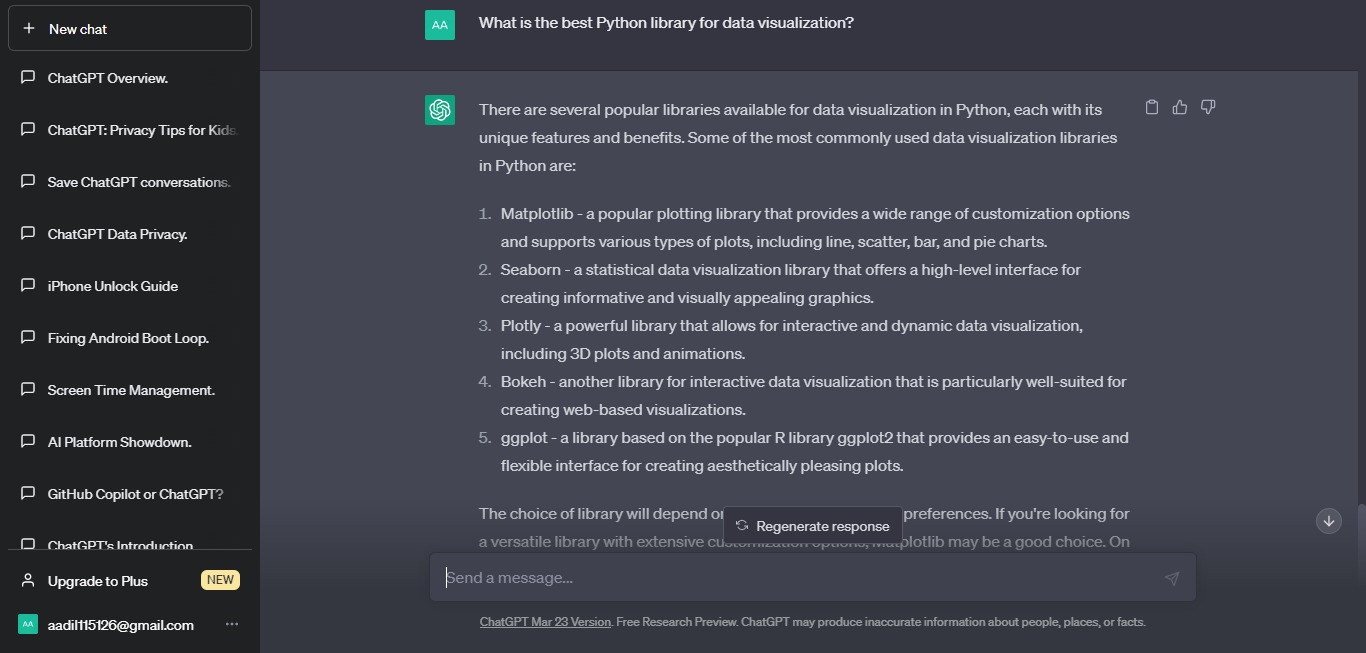Image resolution: width=1366 pixels, height=653 pixels.
Task: Select GitHub Copilot or ChatGPT? conversation
Action: (135, 494)
